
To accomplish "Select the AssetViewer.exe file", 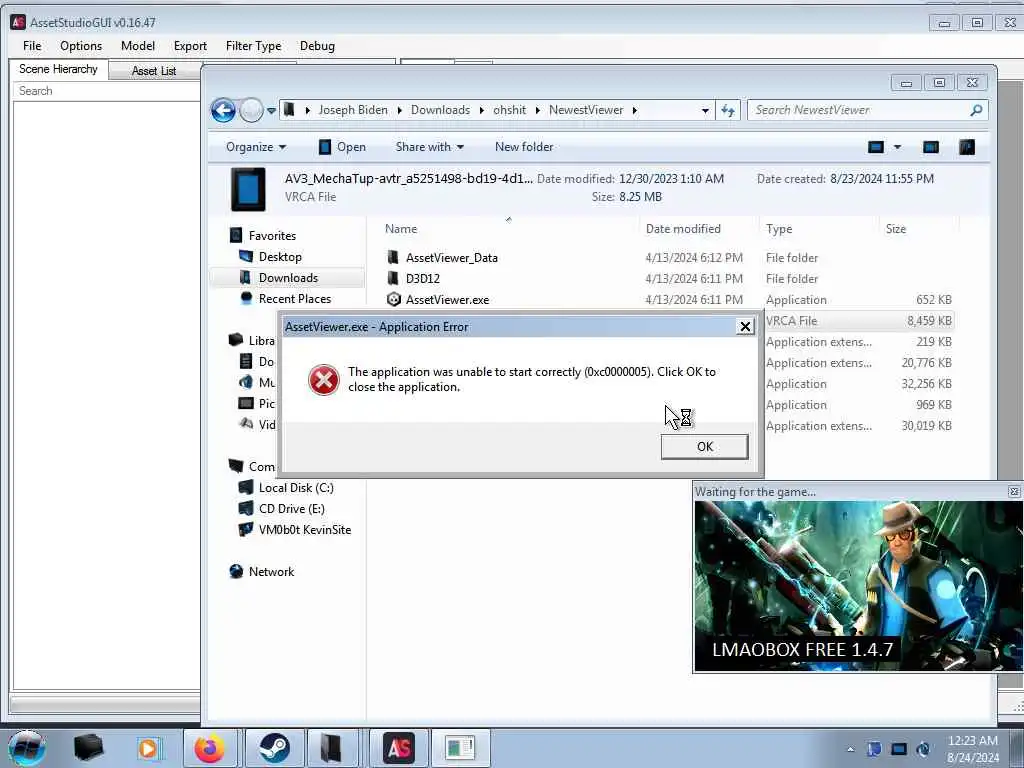I will tap(447, 300).
